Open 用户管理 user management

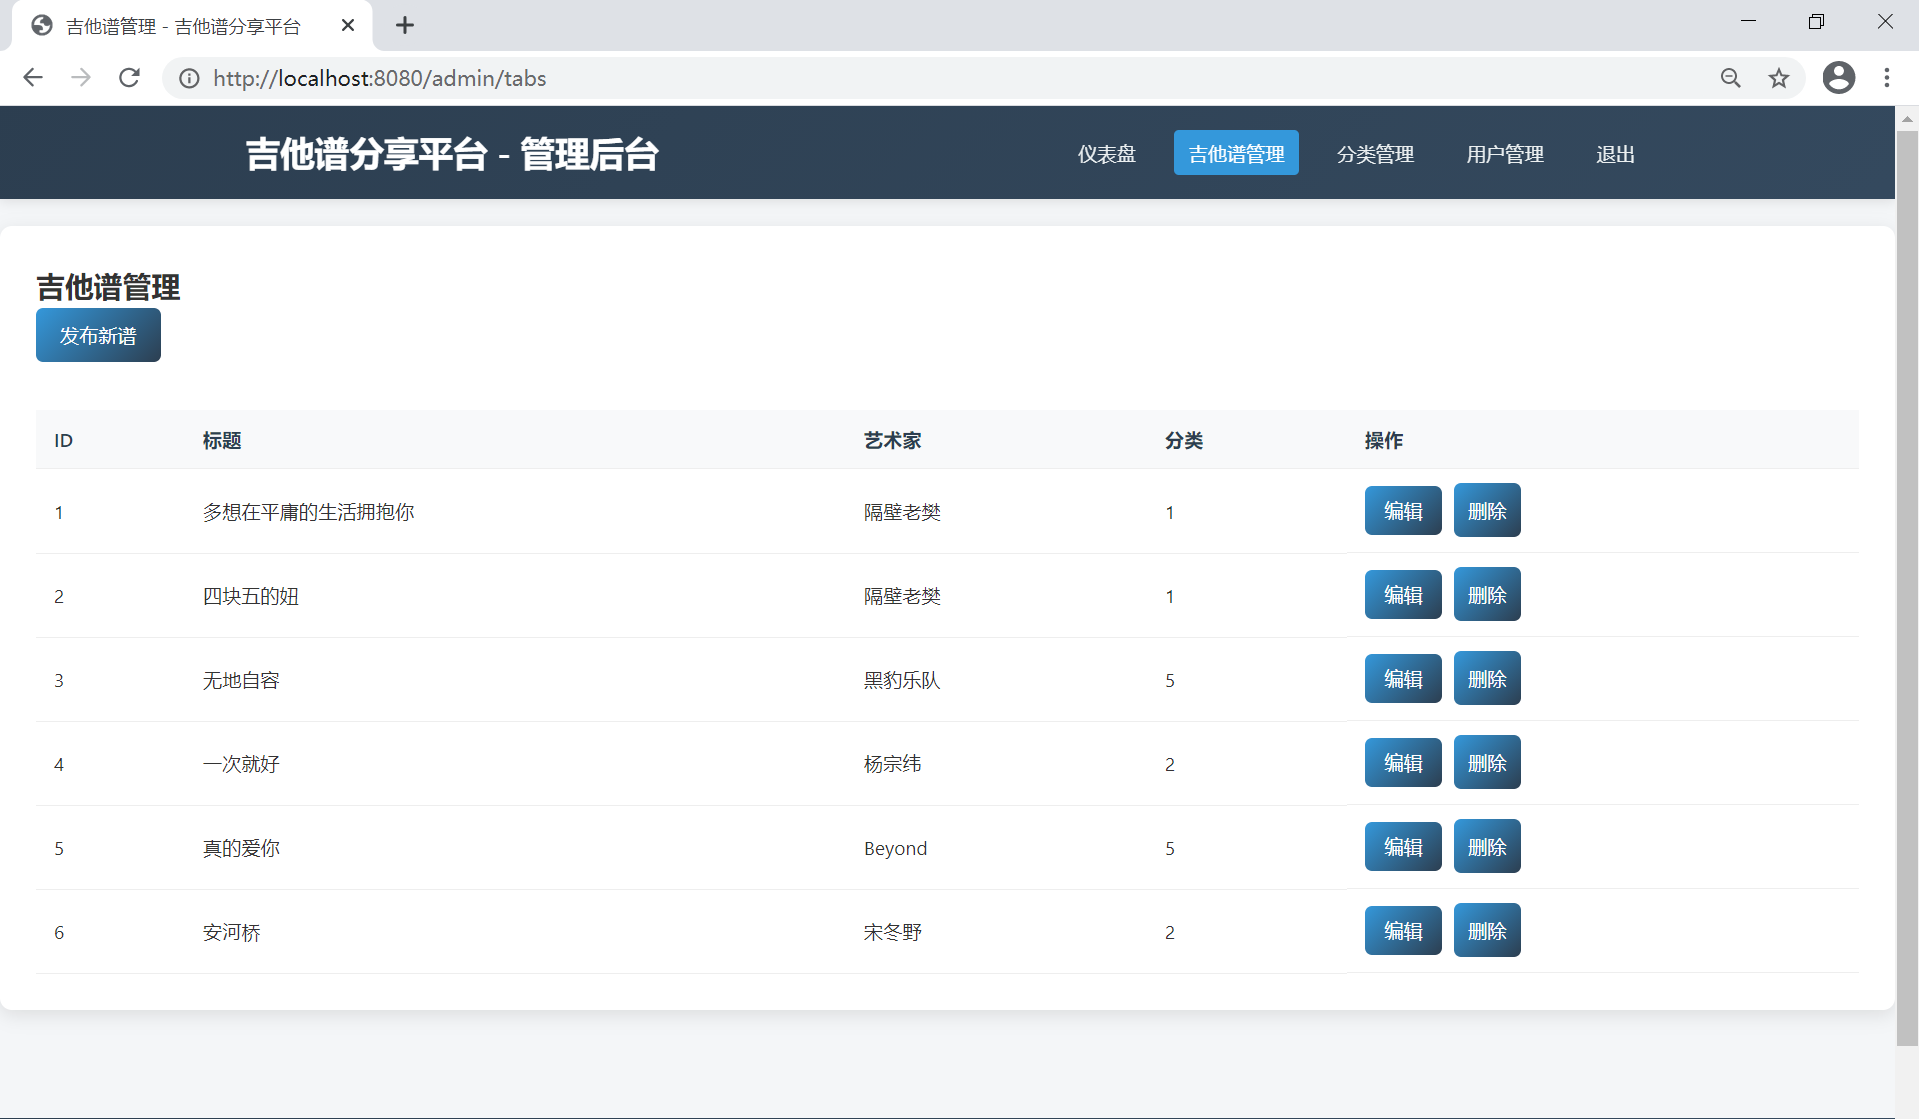pos(1504,154)
